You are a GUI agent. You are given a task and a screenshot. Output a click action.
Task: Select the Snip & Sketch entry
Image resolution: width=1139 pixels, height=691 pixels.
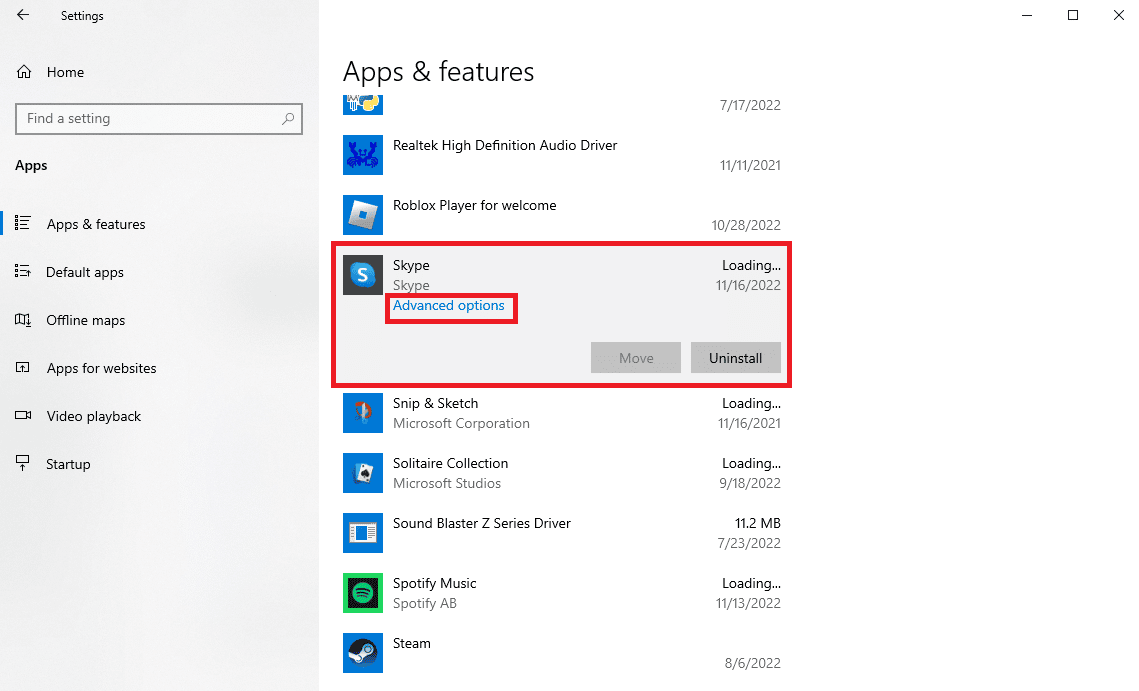[x=562, y=413]
